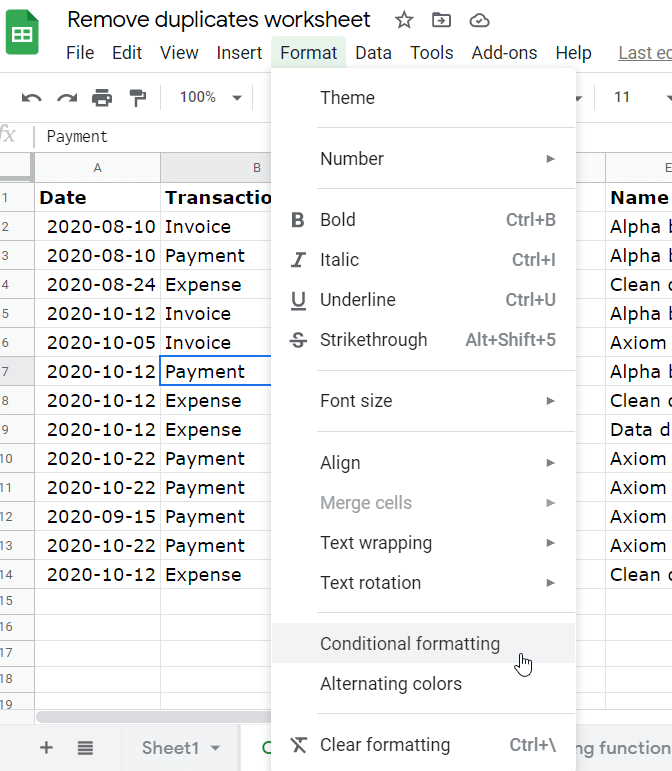Check the cloud save status icon
This screenshot has height=771, width=672.
pyautogui.click(x=479, y=20)
